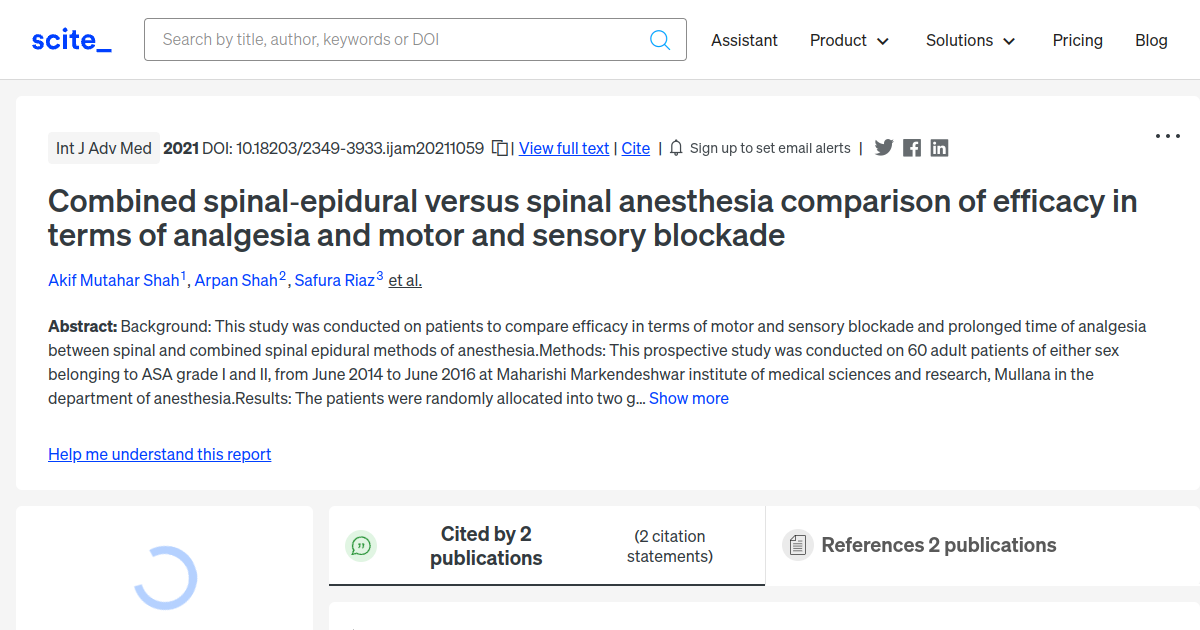Click the search magnifier icon
This screenshot has width=1200, height=630.
point(659,39)
